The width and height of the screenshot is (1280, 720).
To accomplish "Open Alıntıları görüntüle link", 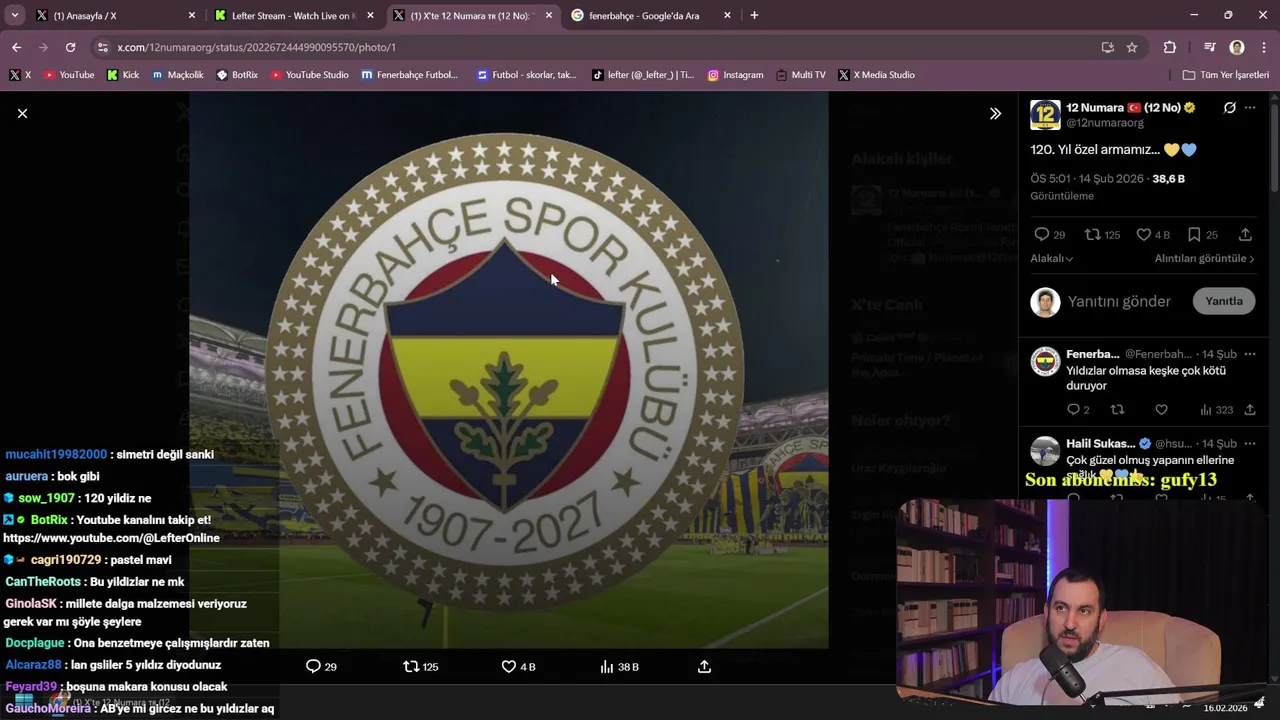I will click(1204, 258).
